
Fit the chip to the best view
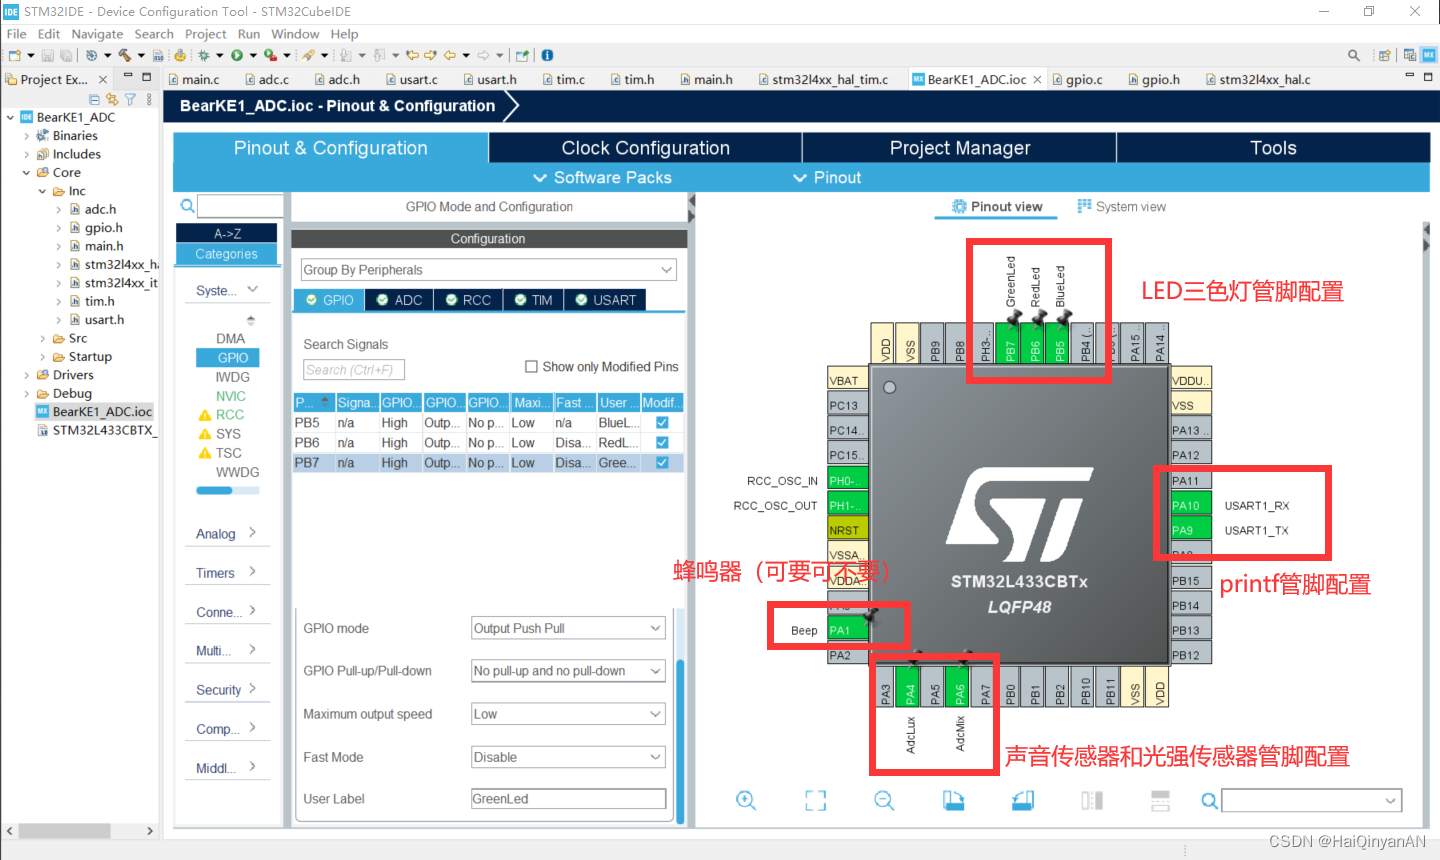[x=816, y=800]
